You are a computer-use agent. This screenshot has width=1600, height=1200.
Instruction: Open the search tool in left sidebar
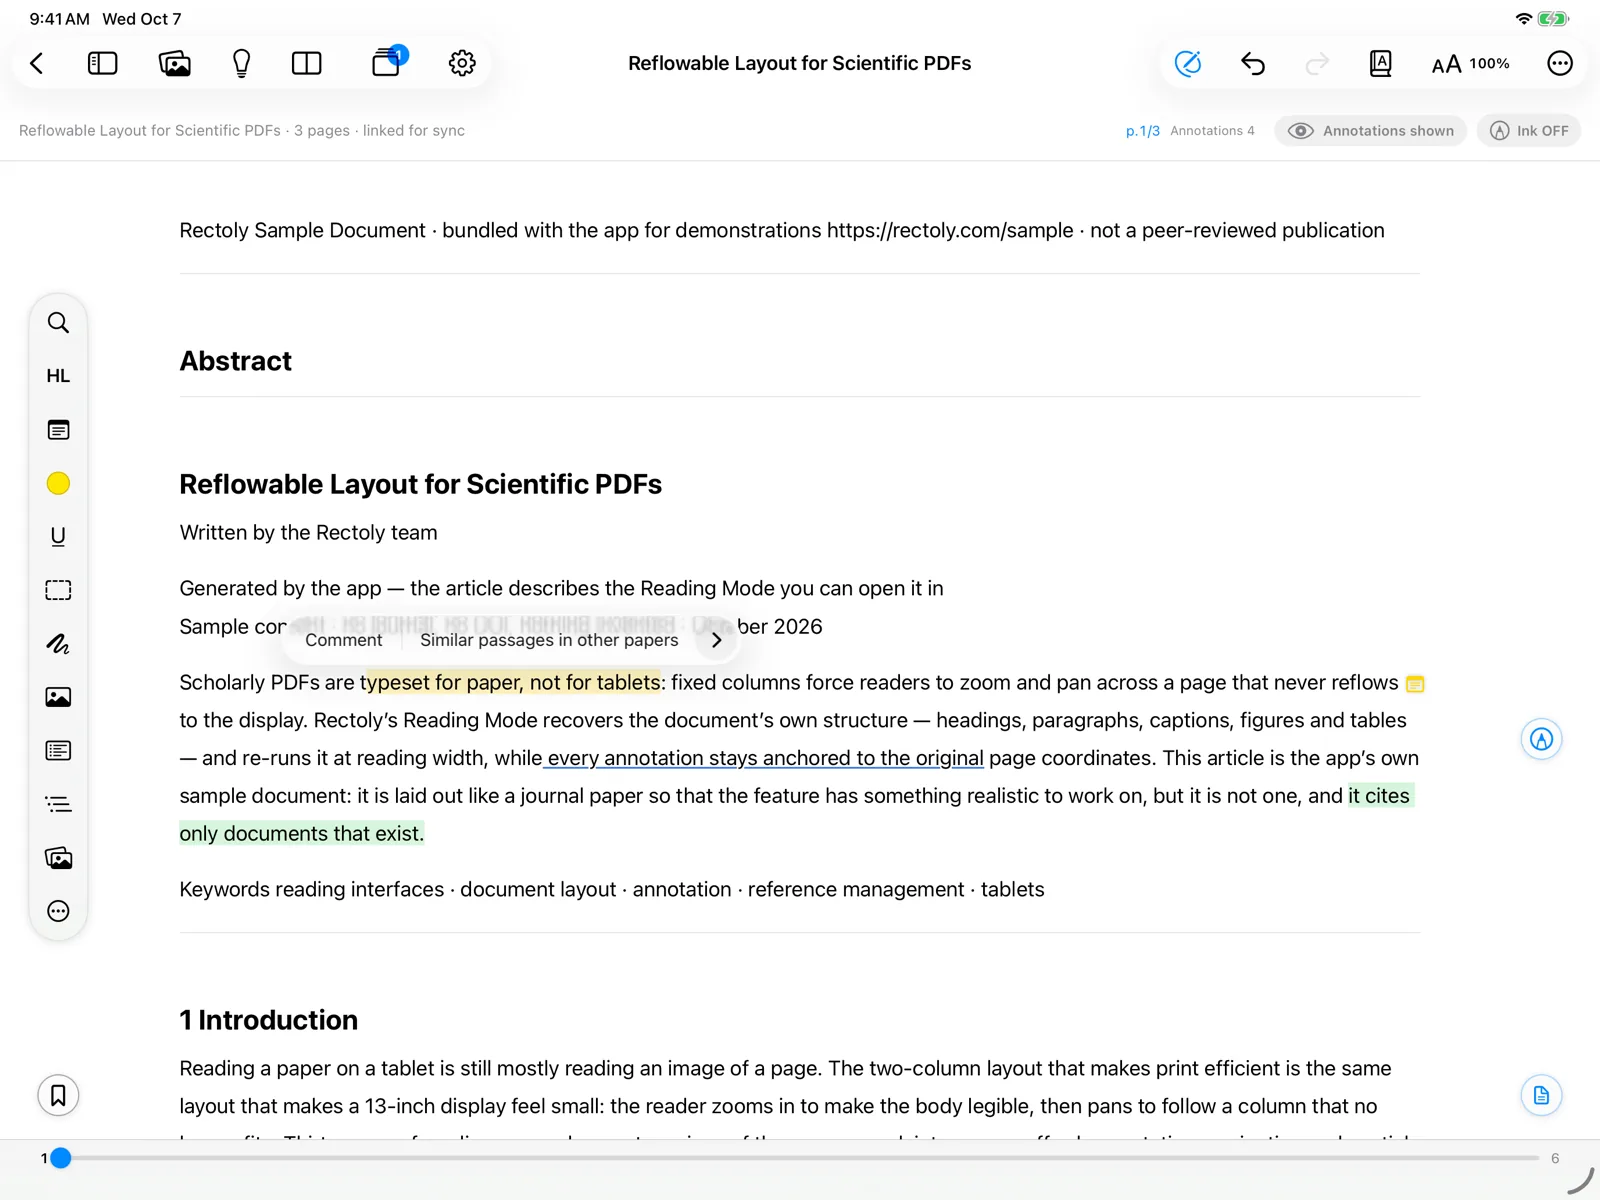(58, 323)
